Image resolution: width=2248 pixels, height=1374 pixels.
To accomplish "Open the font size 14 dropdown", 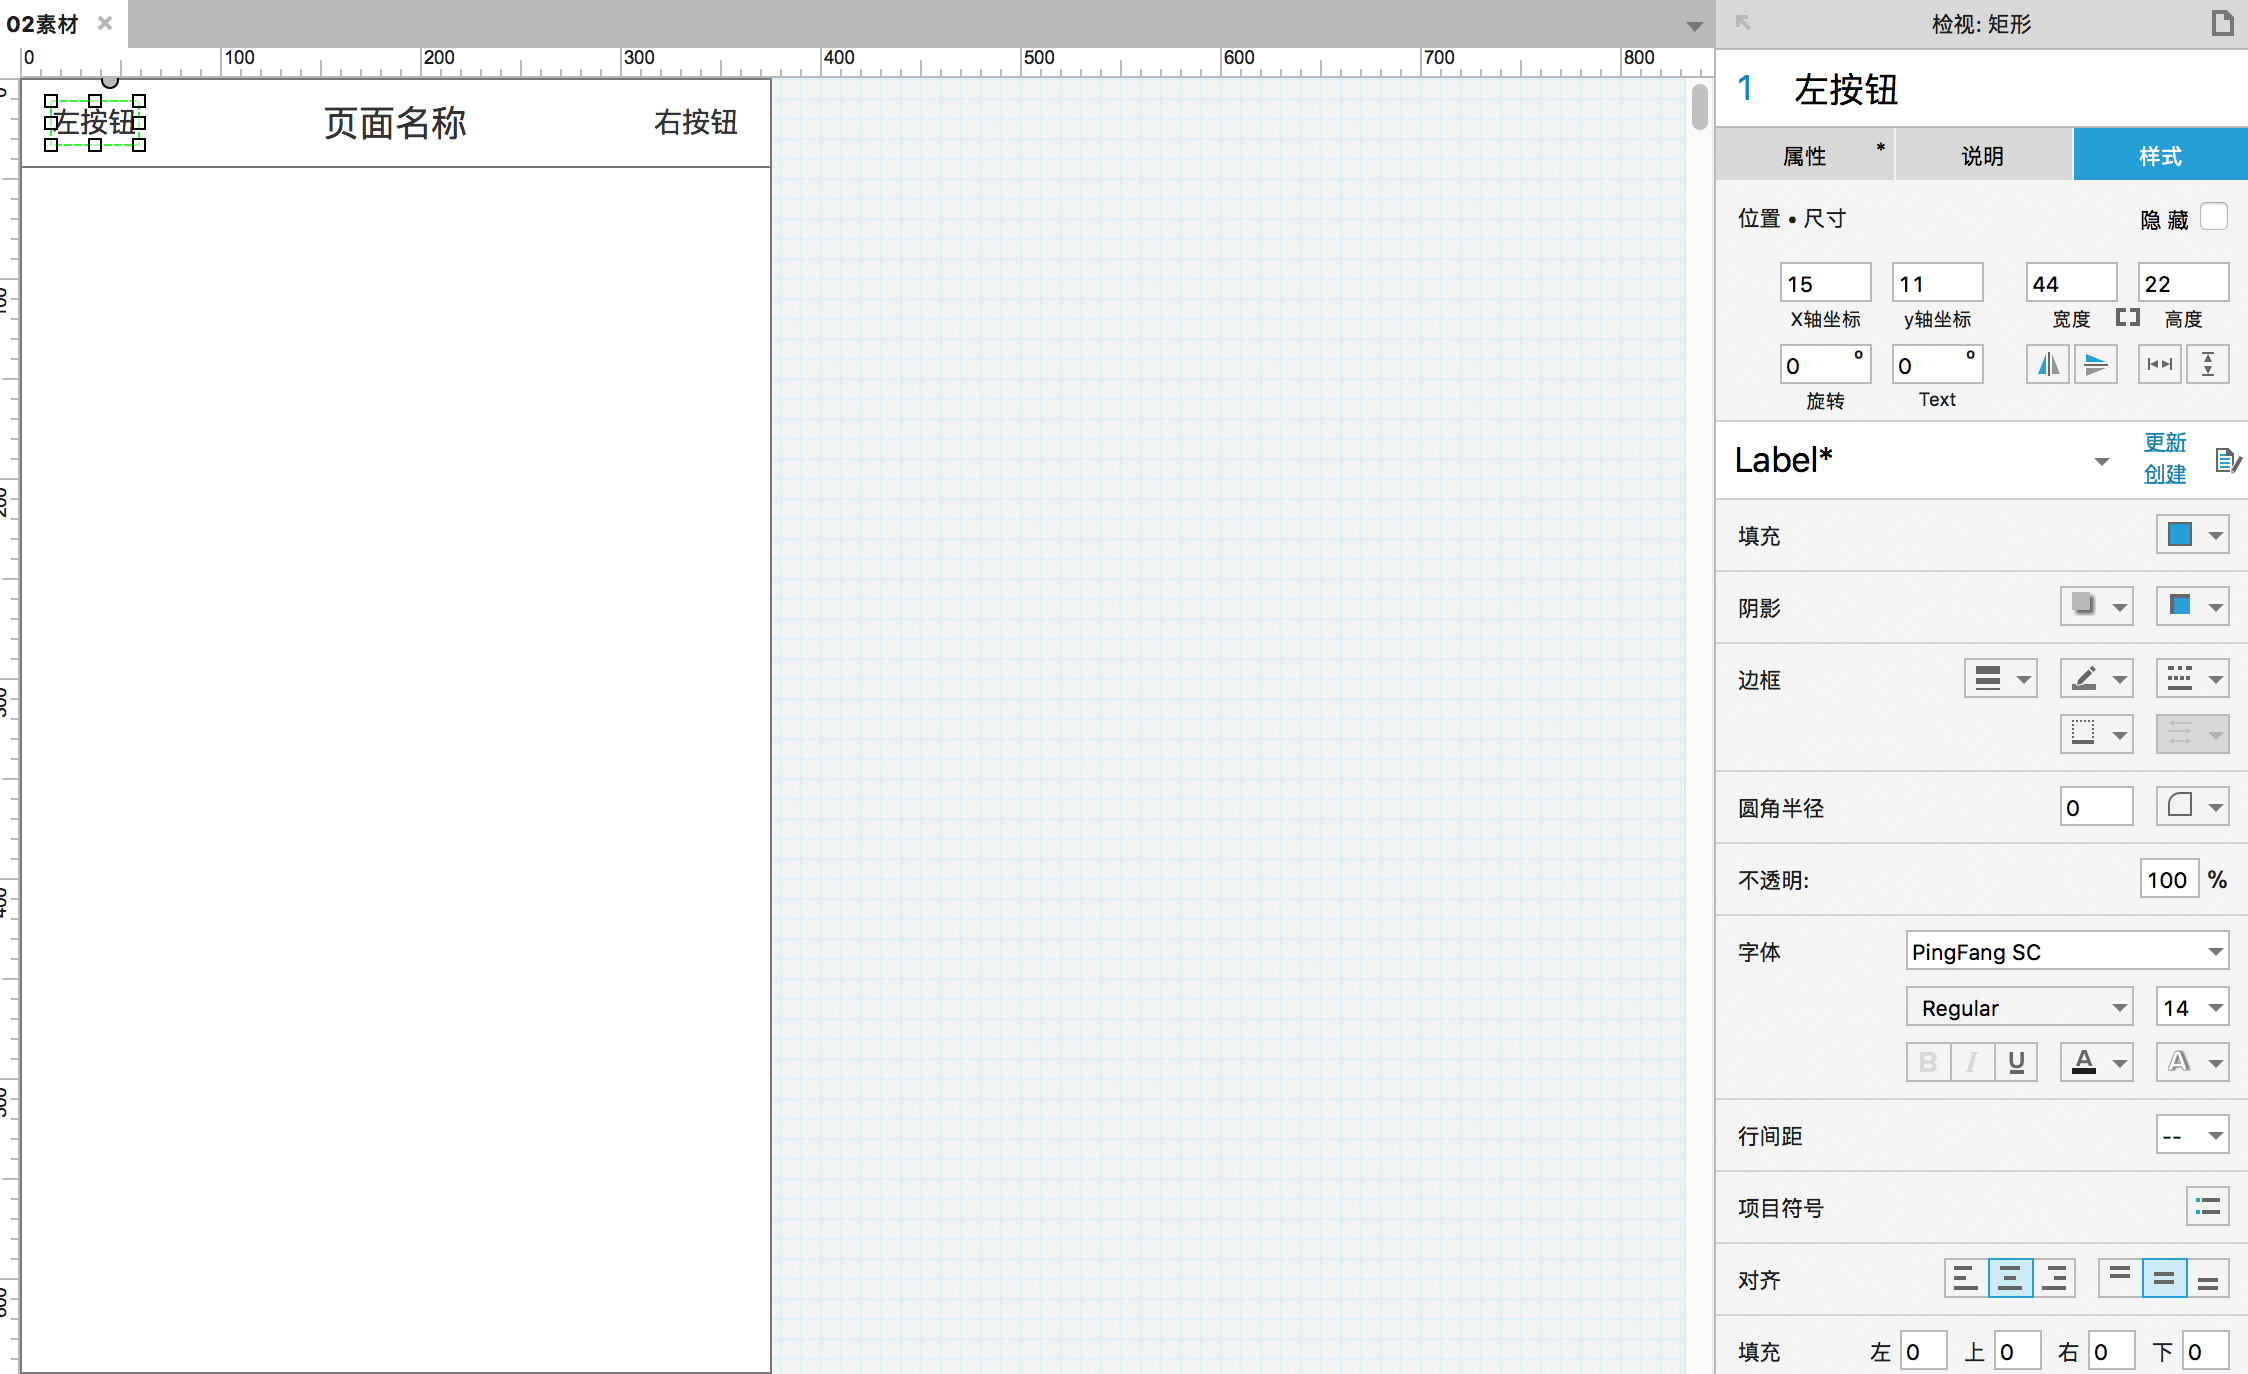I will pos(2192,1007).
